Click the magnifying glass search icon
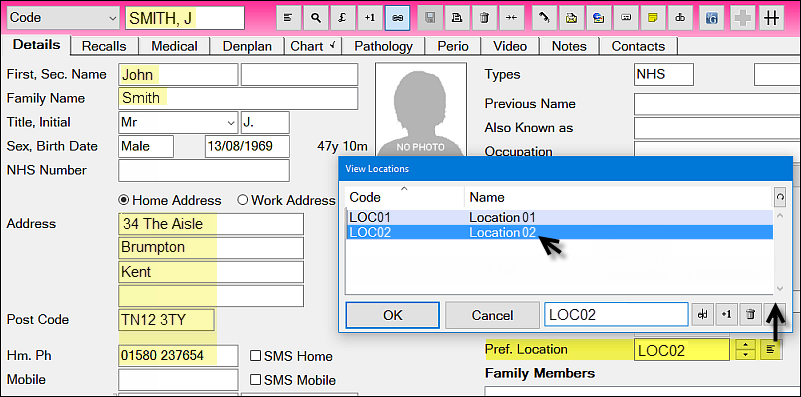The image size is (801, 397). click(316, 18)
